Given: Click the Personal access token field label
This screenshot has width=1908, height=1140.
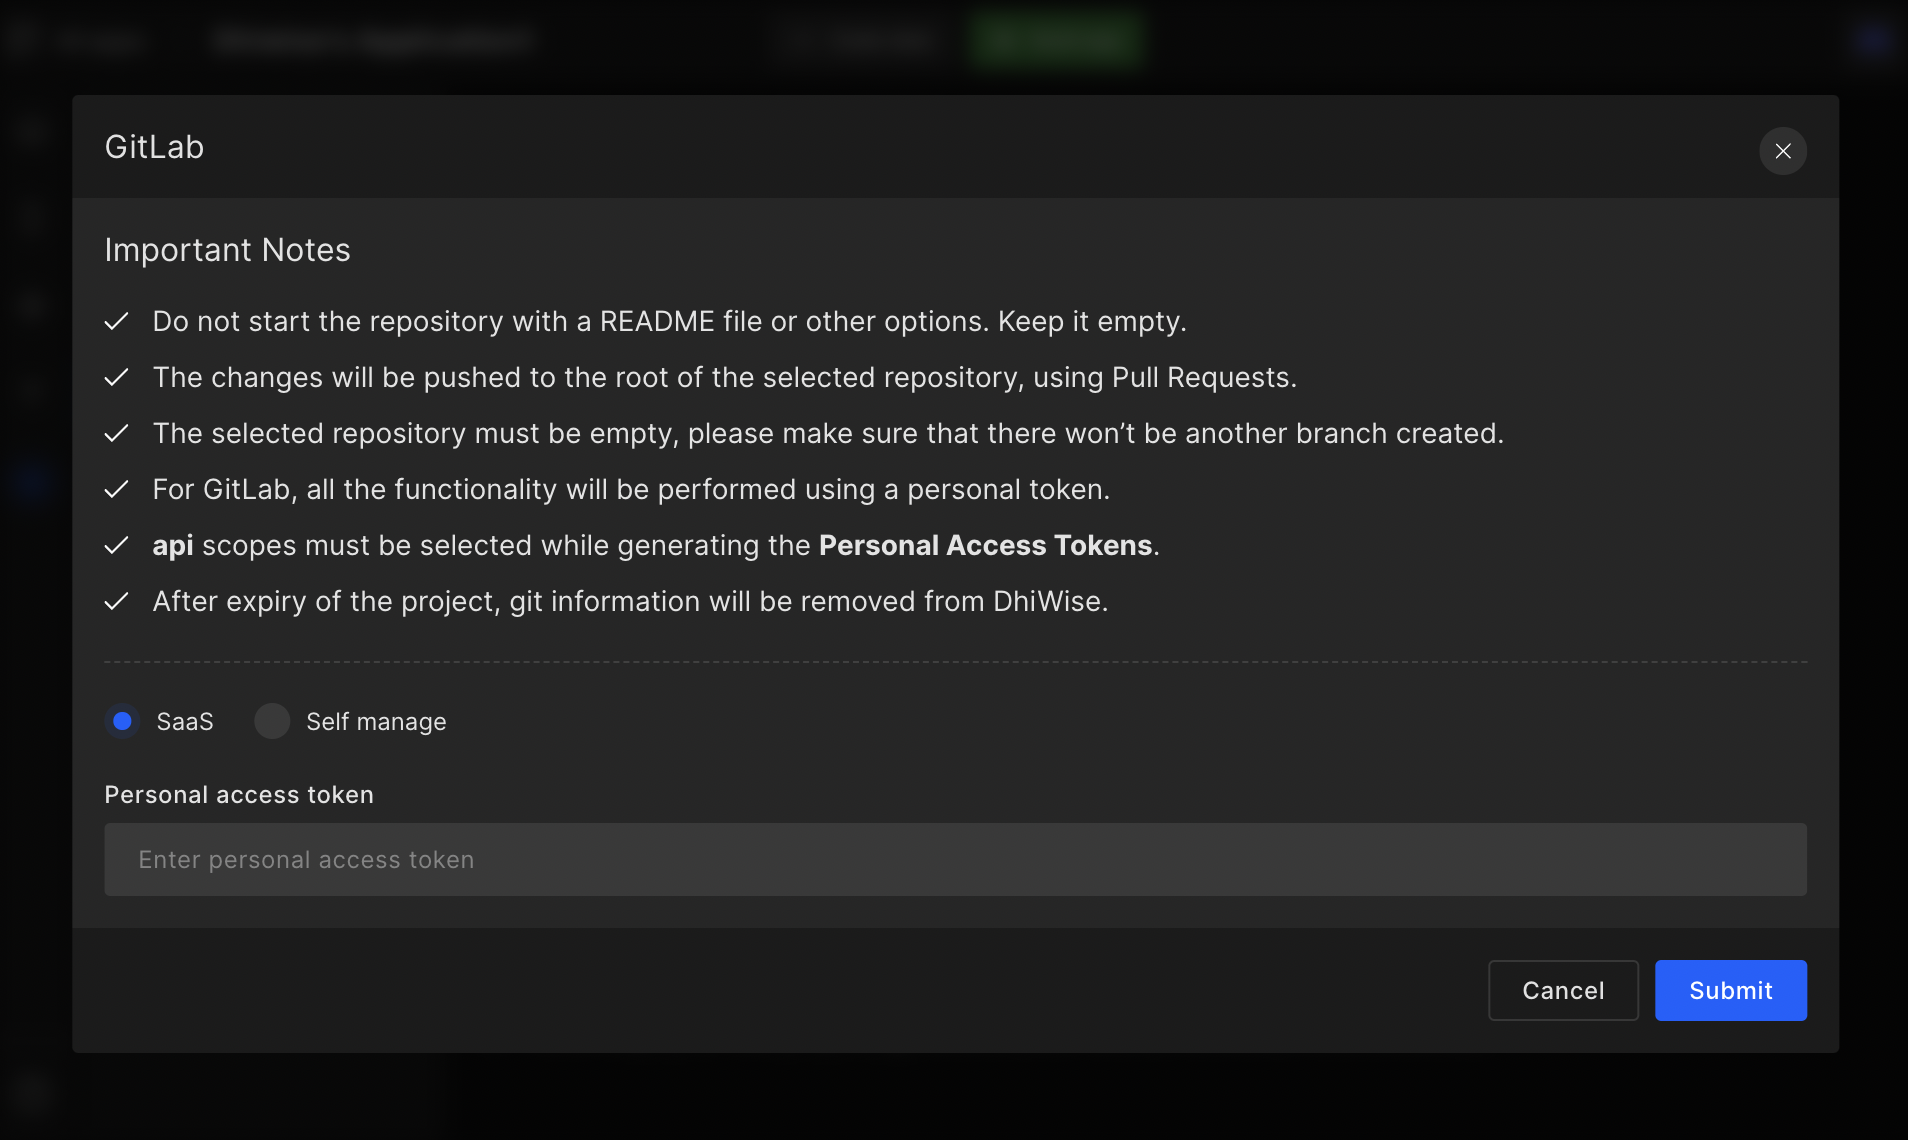Looking at the screenshot, I should click(239, 794).
